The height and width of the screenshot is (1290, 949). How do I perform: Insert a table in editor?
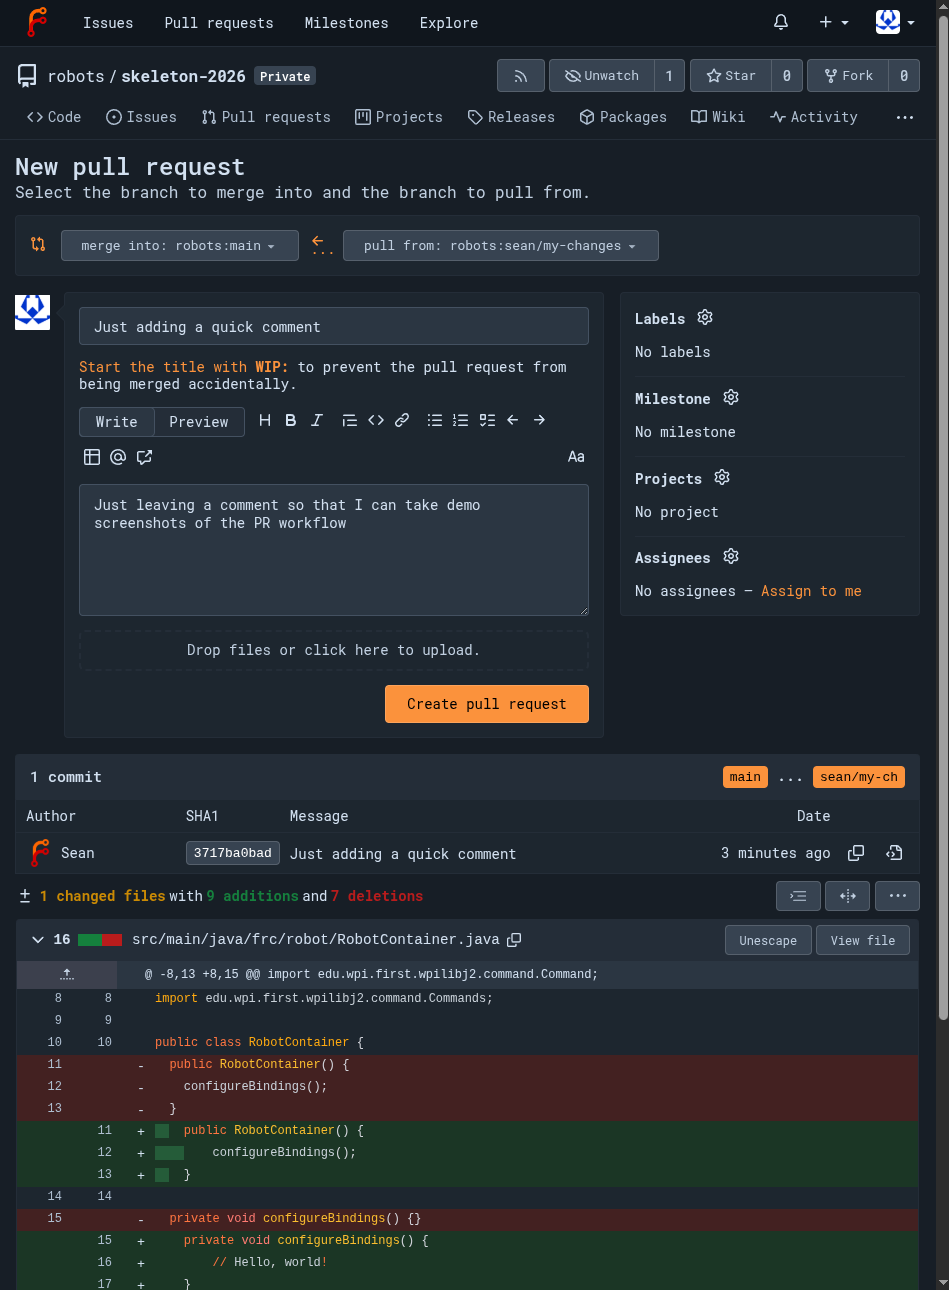pos(92,457)
